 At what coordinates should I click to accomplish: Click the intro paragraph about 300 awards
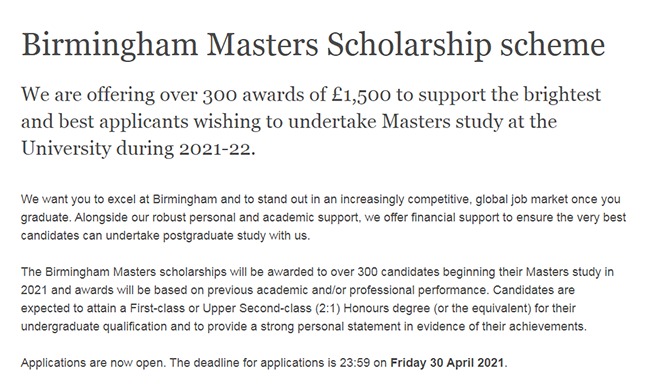(x=311, y=121)
